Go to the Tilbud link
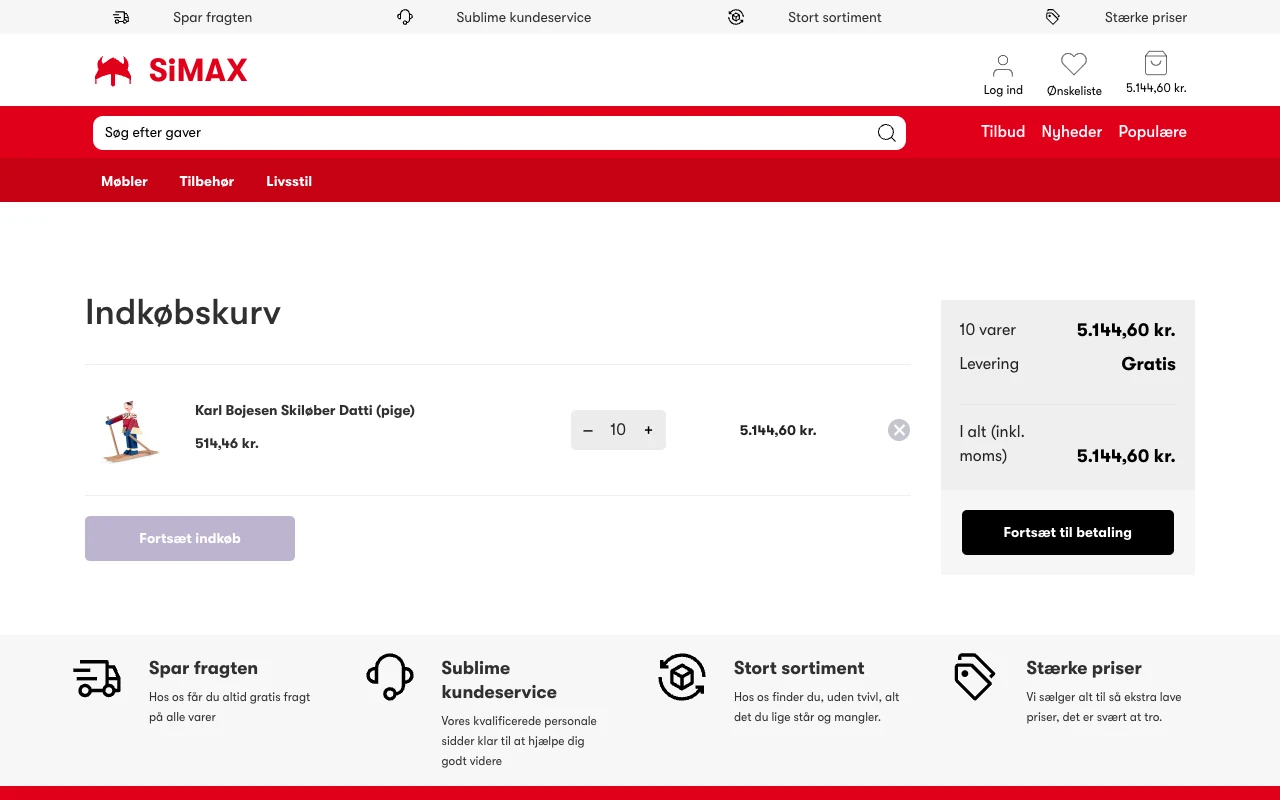1280x800 pixels. tap(1003, 132)
